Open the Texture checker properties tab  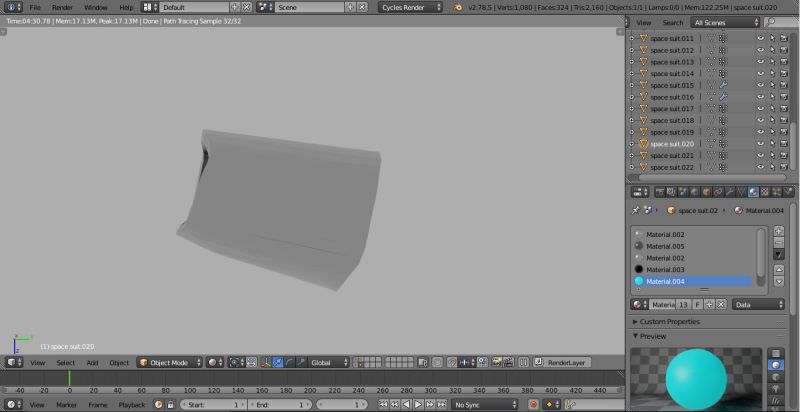click(765, 192)
